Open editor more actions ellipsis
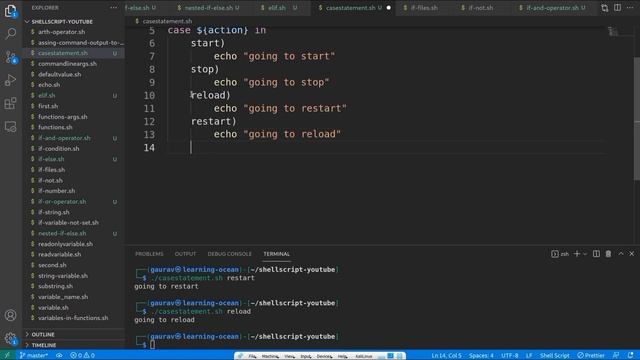 [630, 8]
